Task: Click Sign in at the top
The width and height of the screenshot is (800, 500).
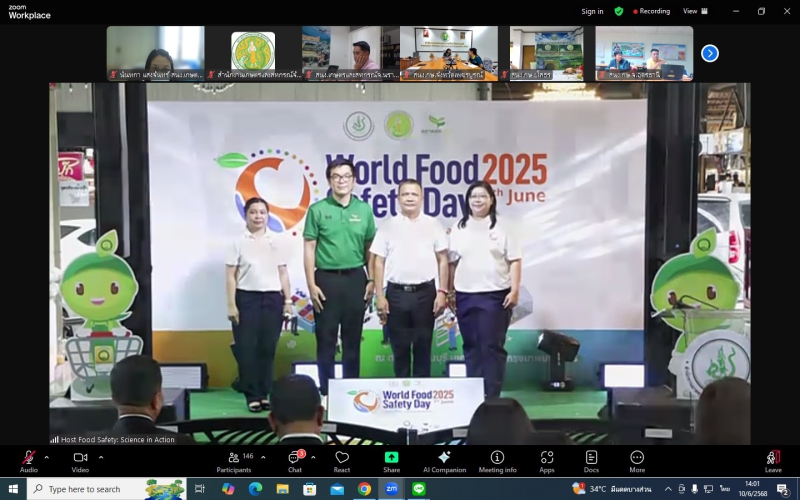Action: (592, 11)
